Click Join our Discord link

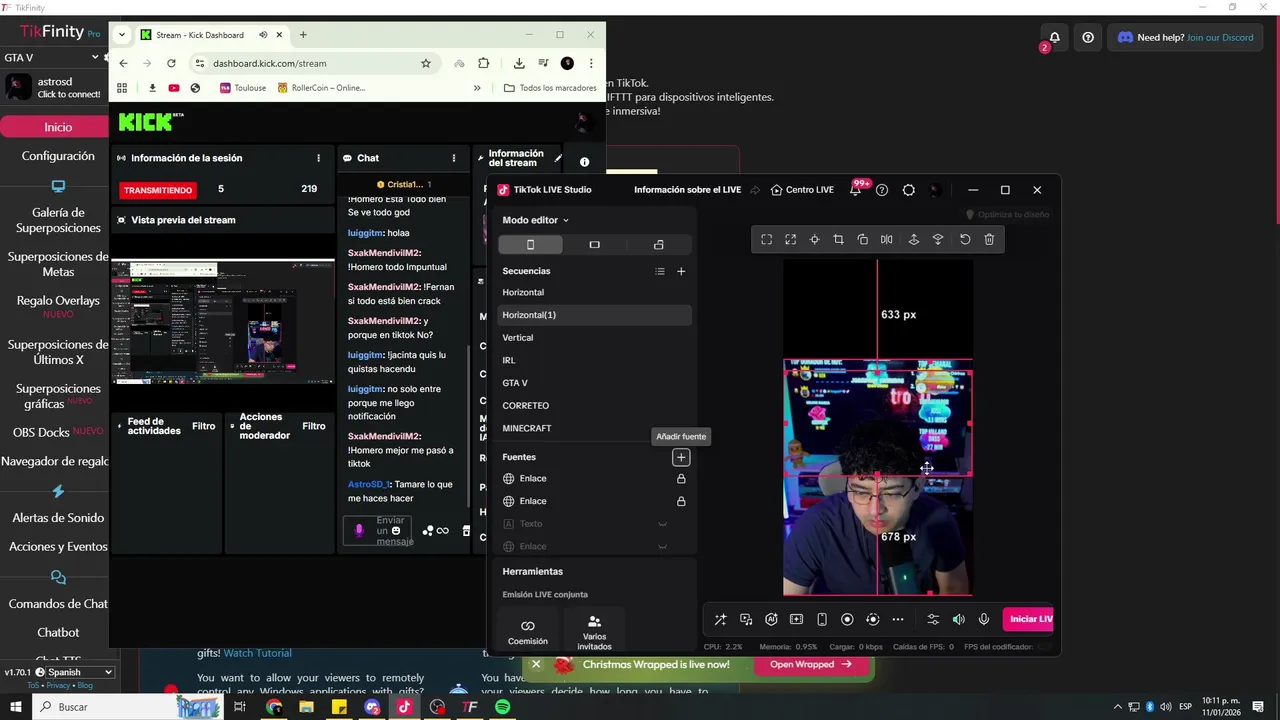[1220, 38]
